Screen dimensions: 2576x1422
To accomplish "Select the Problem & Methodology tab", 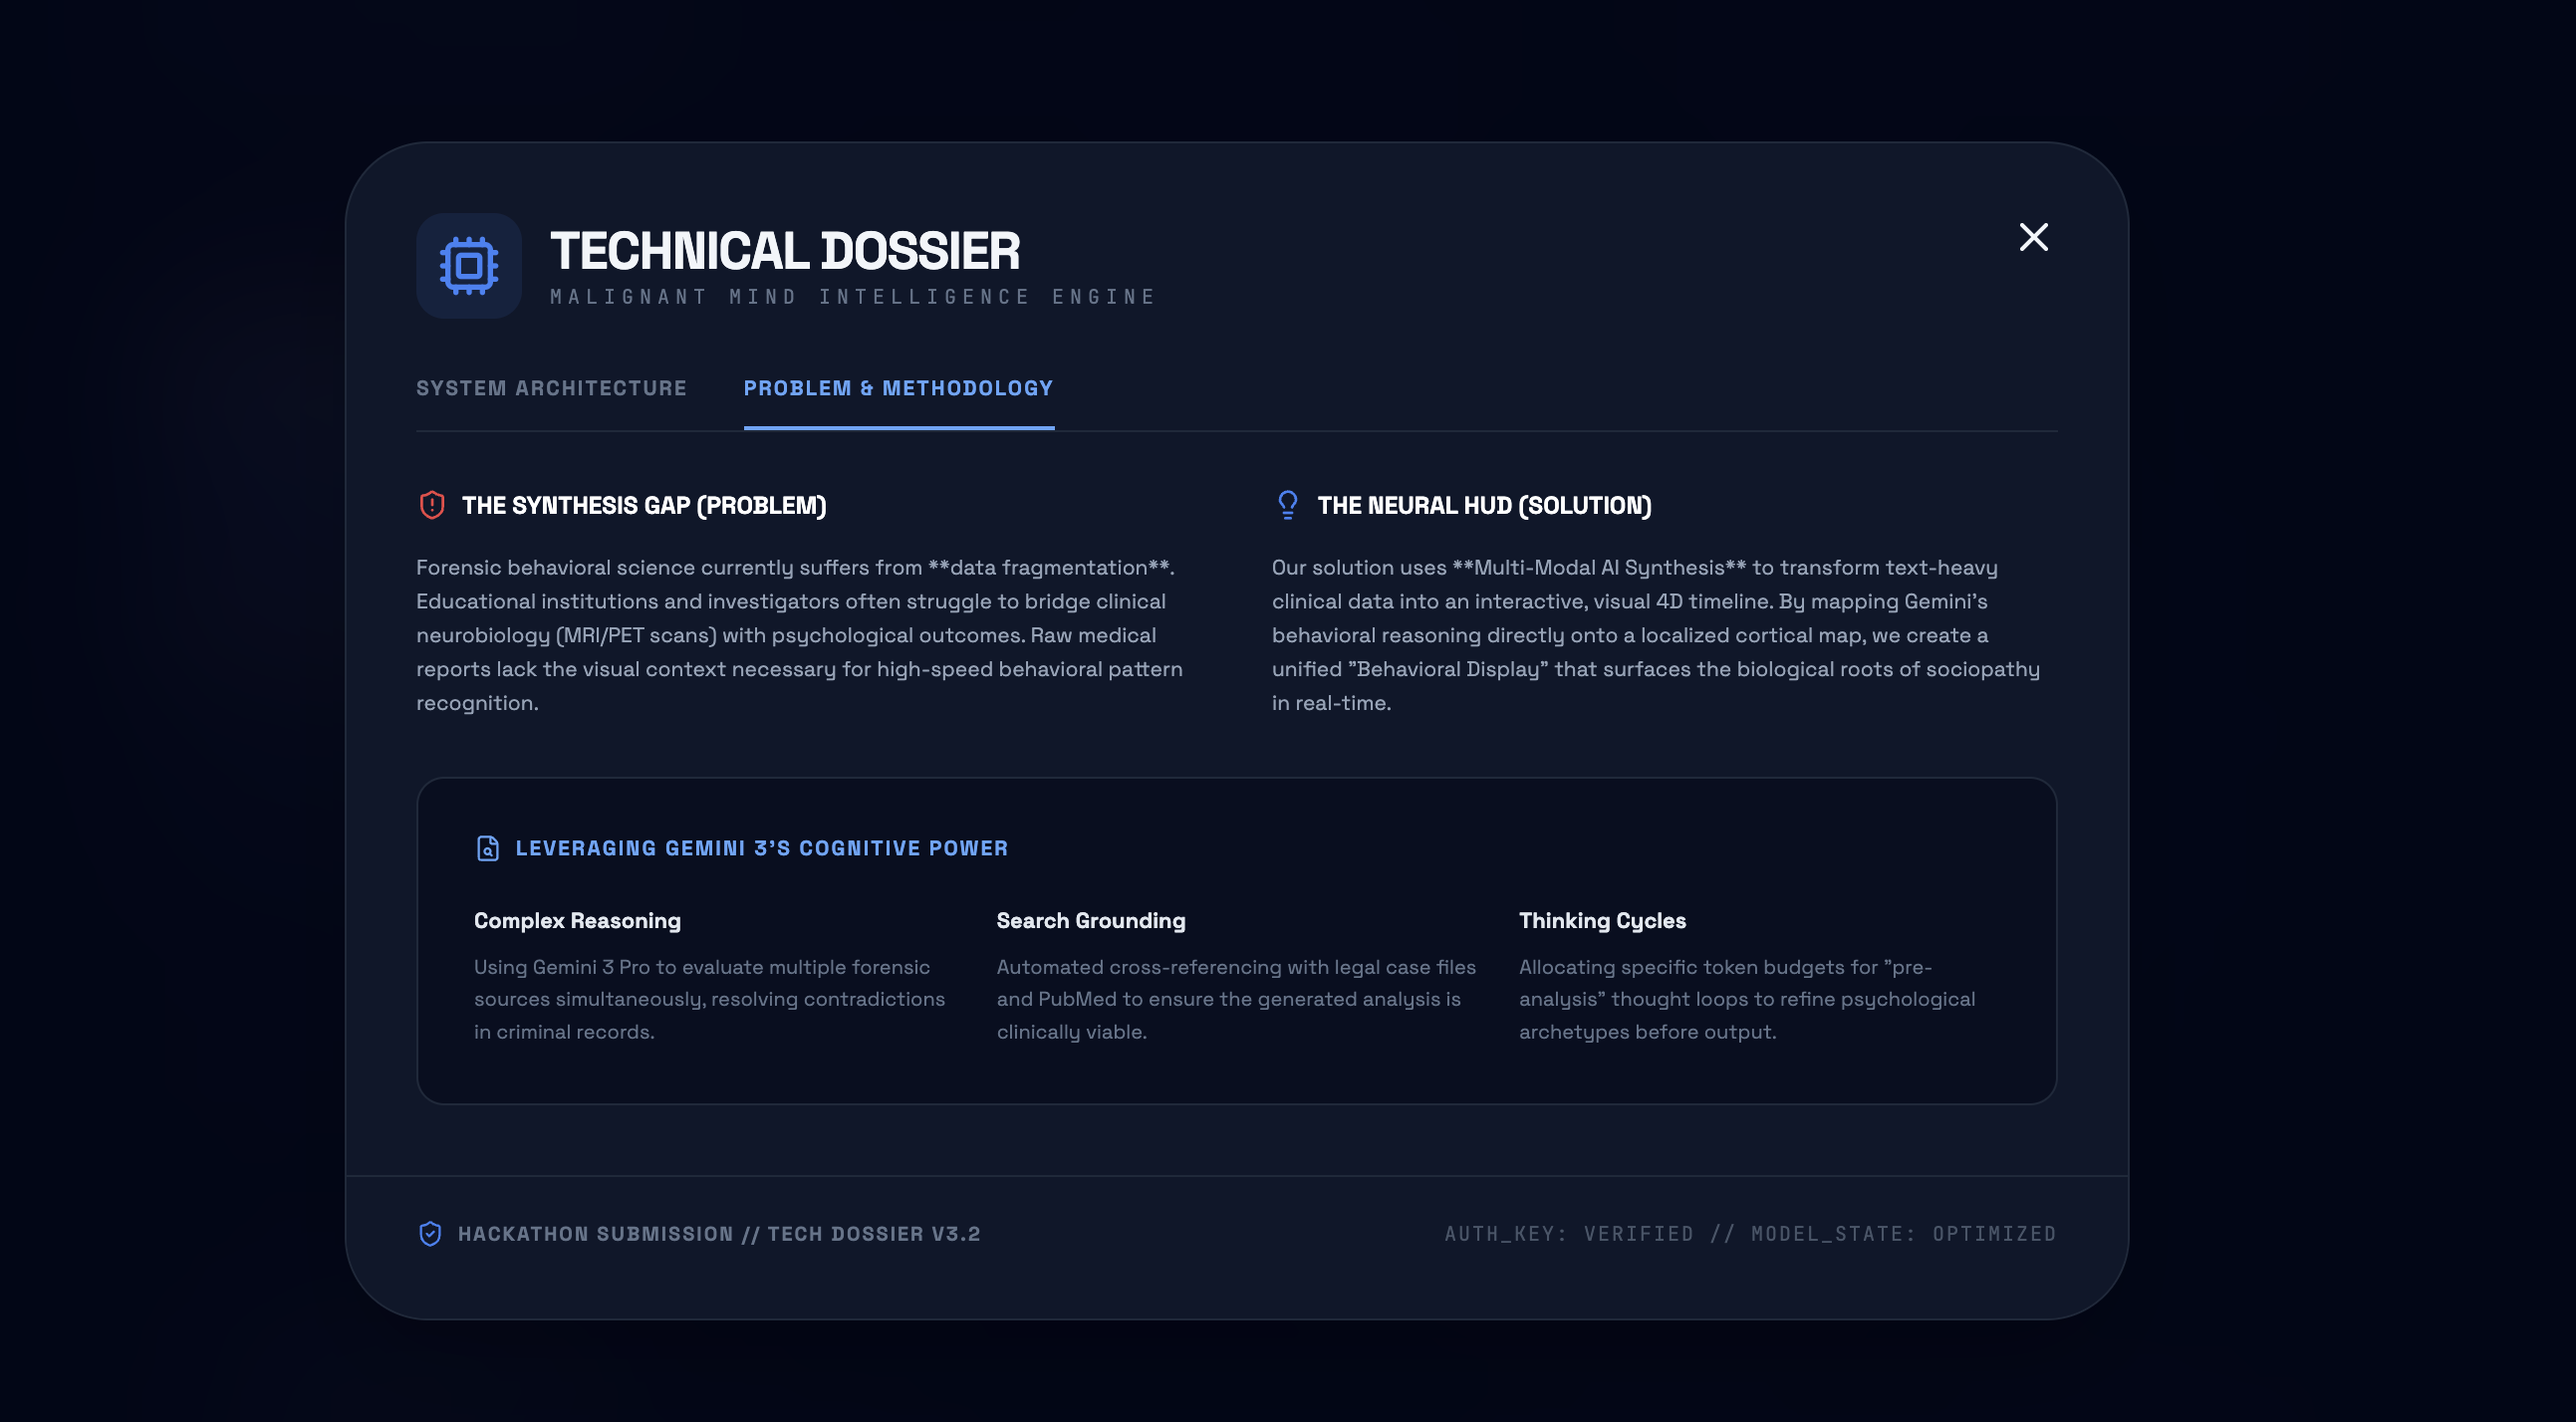I will 898,388.
